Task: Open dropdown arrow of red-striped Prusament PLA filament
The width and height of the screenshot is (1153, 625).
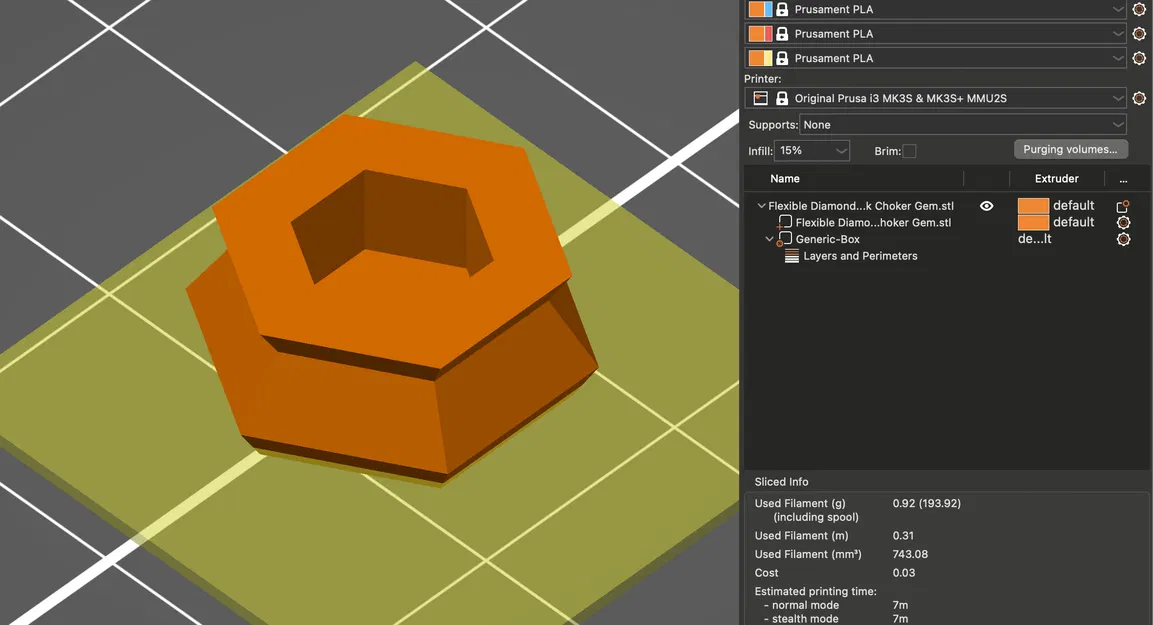Action: (x=1118, y=34)
